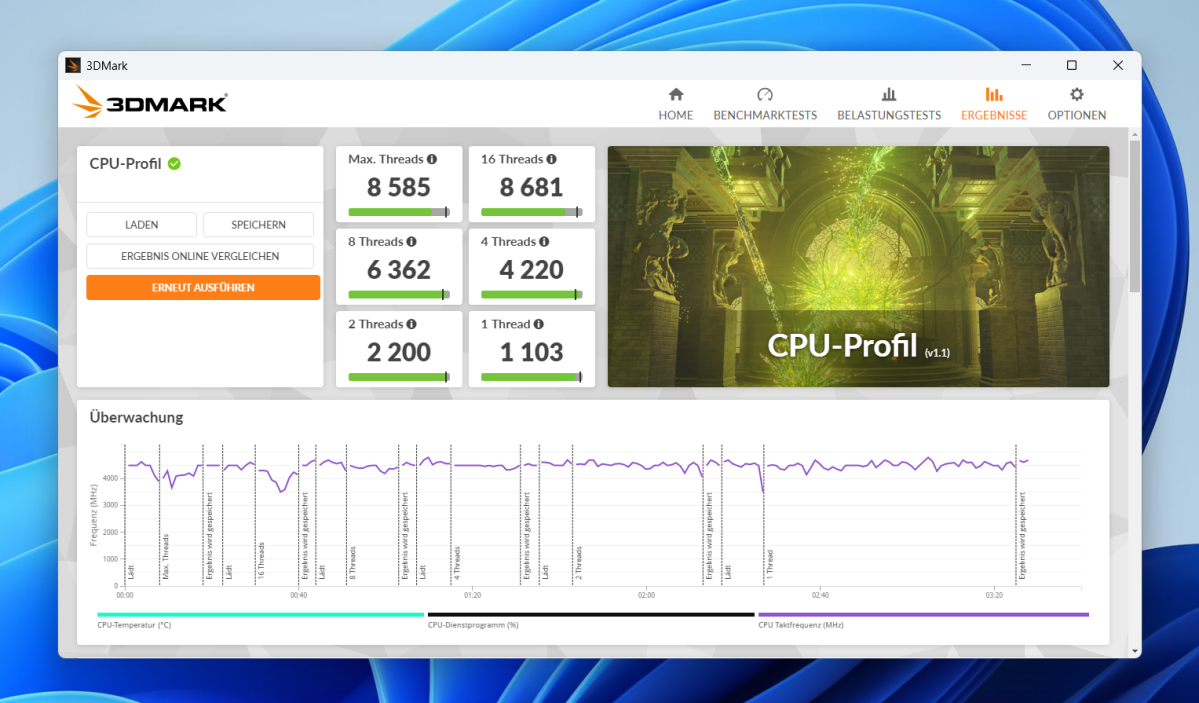The width and height of the screenshot is (1199, 703).
Task: Minimize the 3DMark window
Action: coord(1026,65)
